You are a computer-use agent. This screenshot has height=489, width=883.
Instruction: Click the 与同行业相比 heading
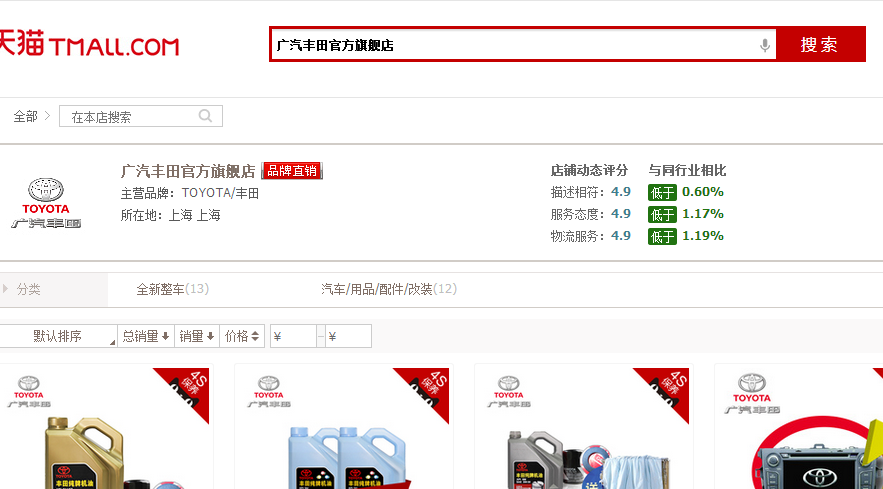pos(687,170)
